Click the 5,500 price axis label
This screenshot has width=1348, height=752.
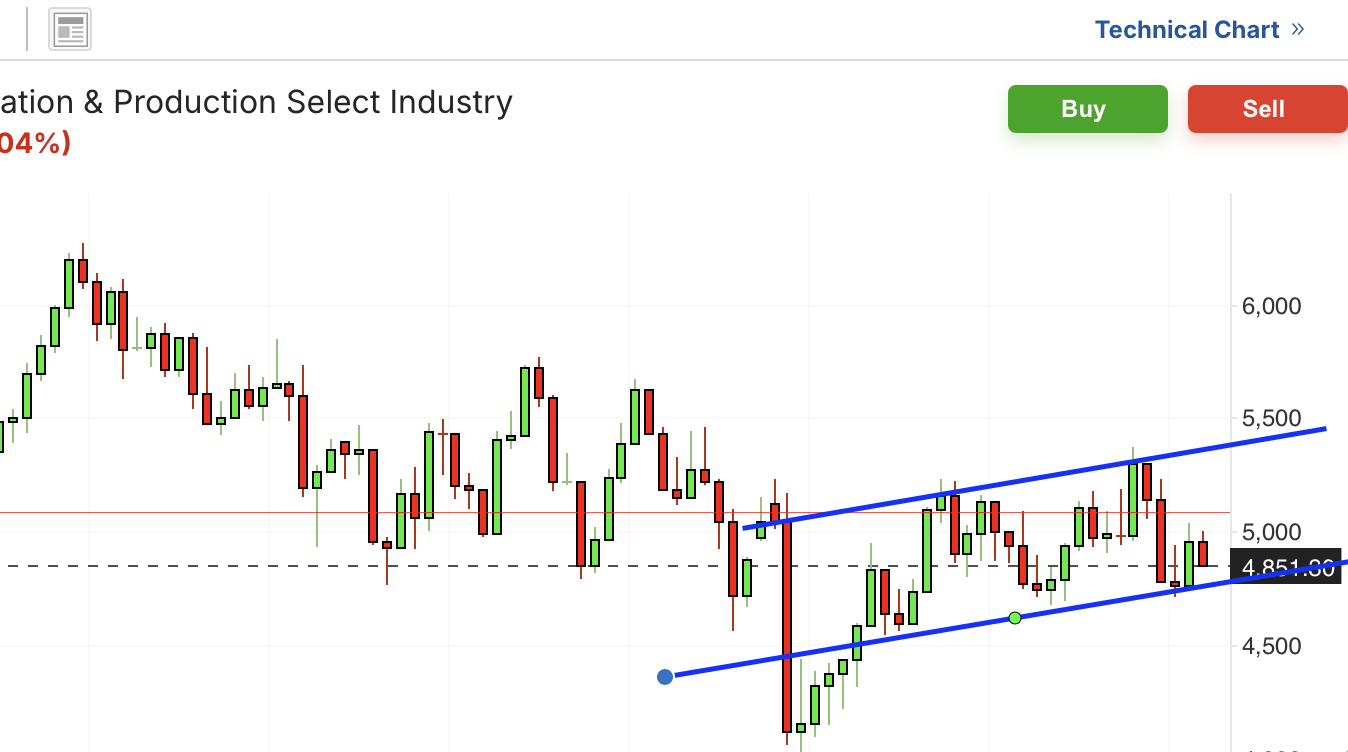(x=1271, y=419)
